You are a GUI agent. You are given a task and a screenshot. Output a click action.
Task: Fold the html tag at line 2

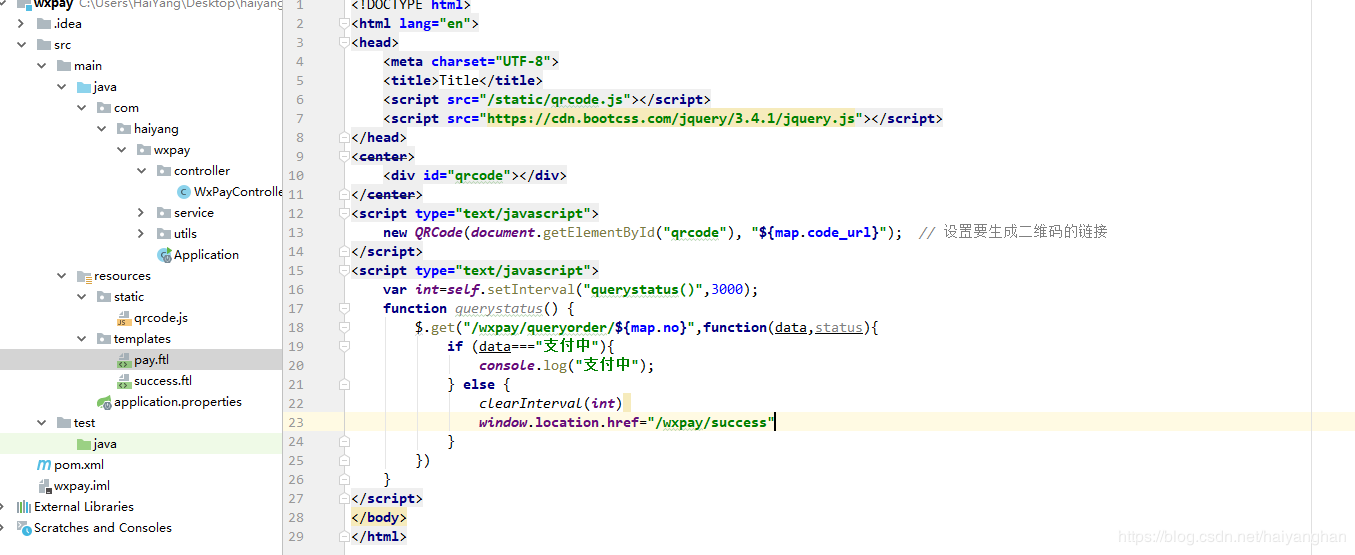click(343, 23)
